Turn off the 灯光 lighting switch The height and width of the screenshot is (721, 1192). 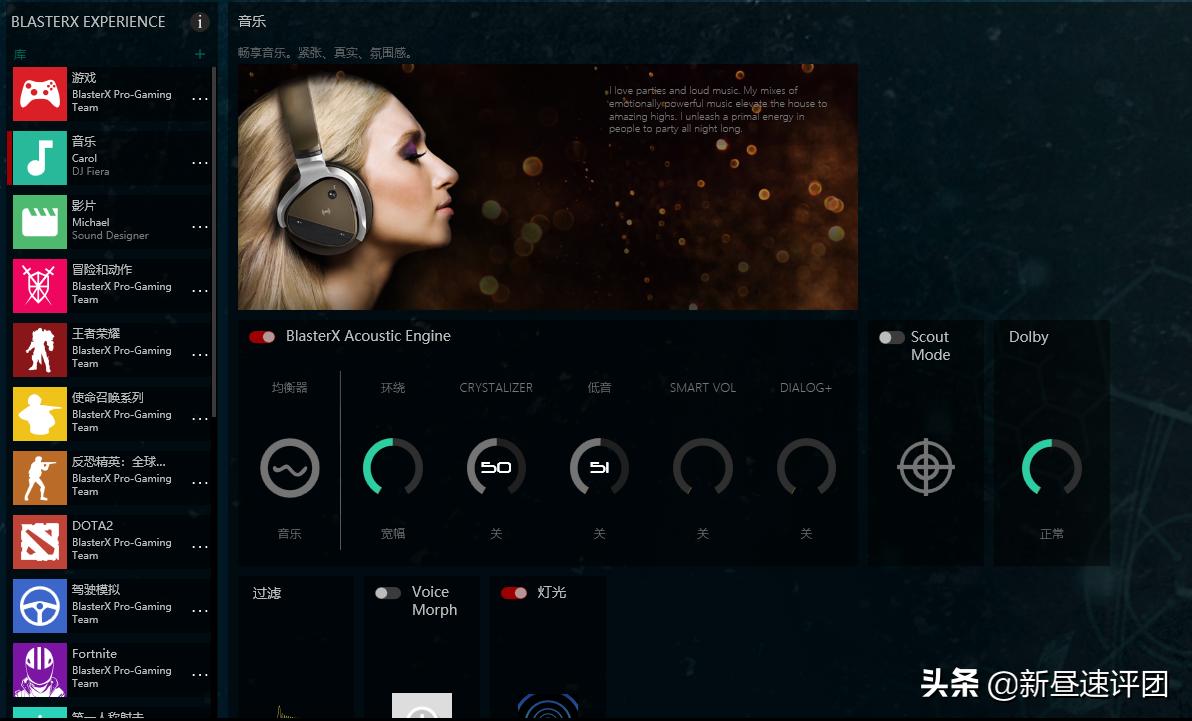tap(514, 592)
